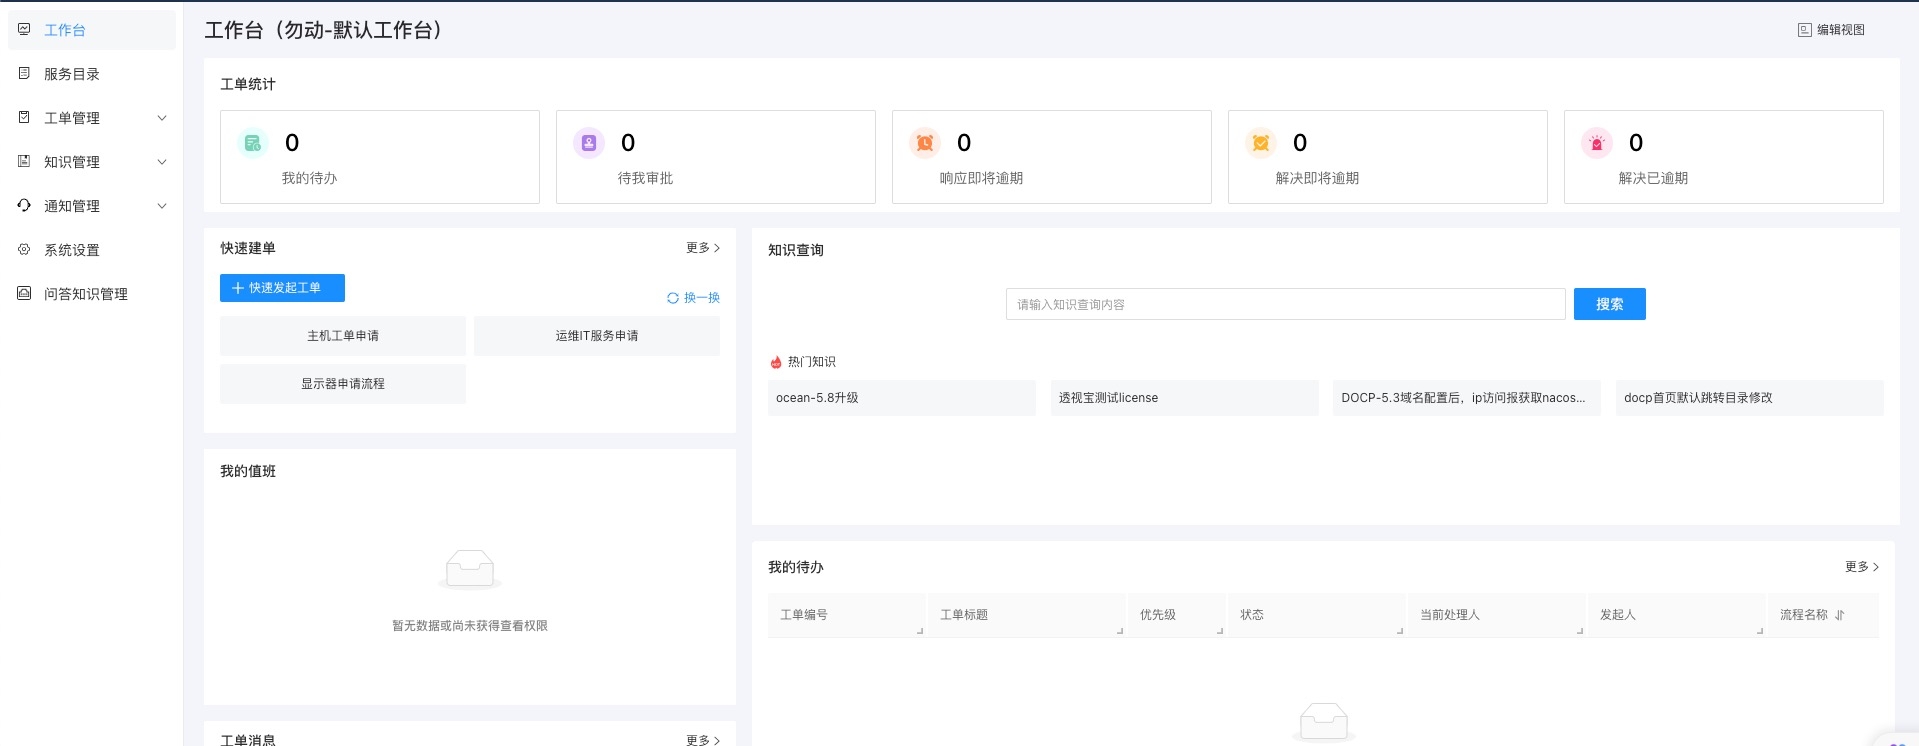The width and height of the screenshot is (1919, 746).
Task: Click the 工单标题 column header
Action: click(1027, 615)
